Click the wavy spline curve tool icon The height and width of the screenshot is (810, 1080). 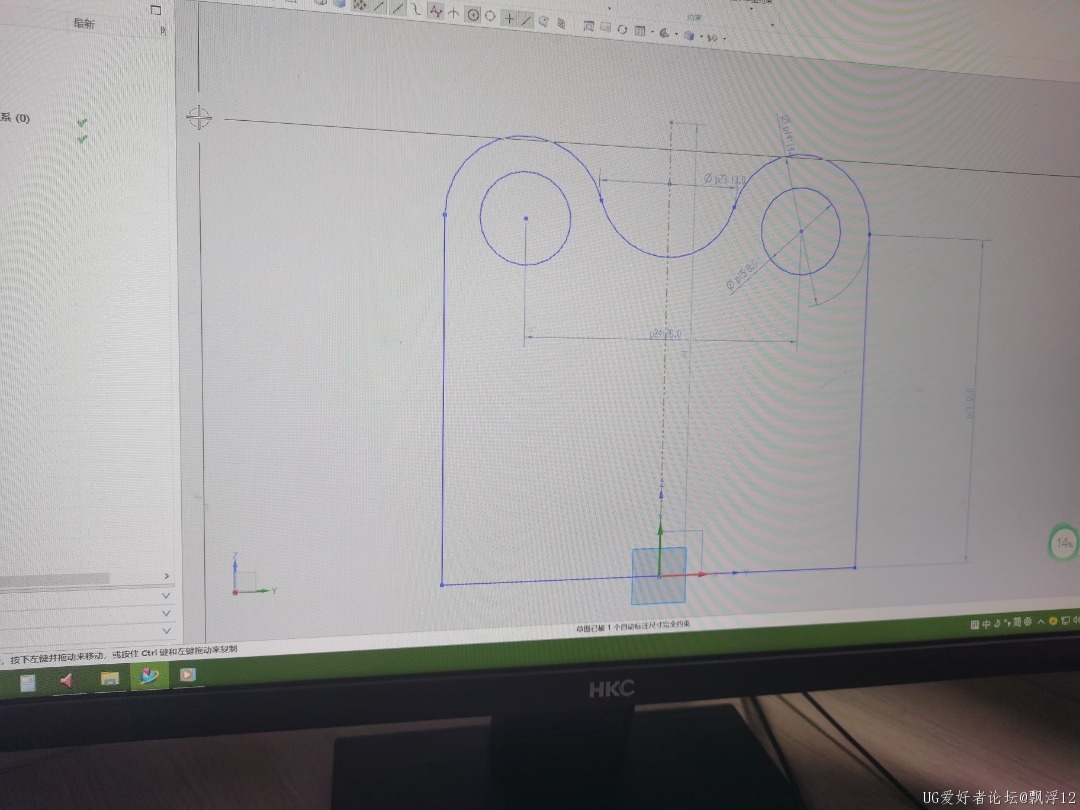click(x=416, y=10)
